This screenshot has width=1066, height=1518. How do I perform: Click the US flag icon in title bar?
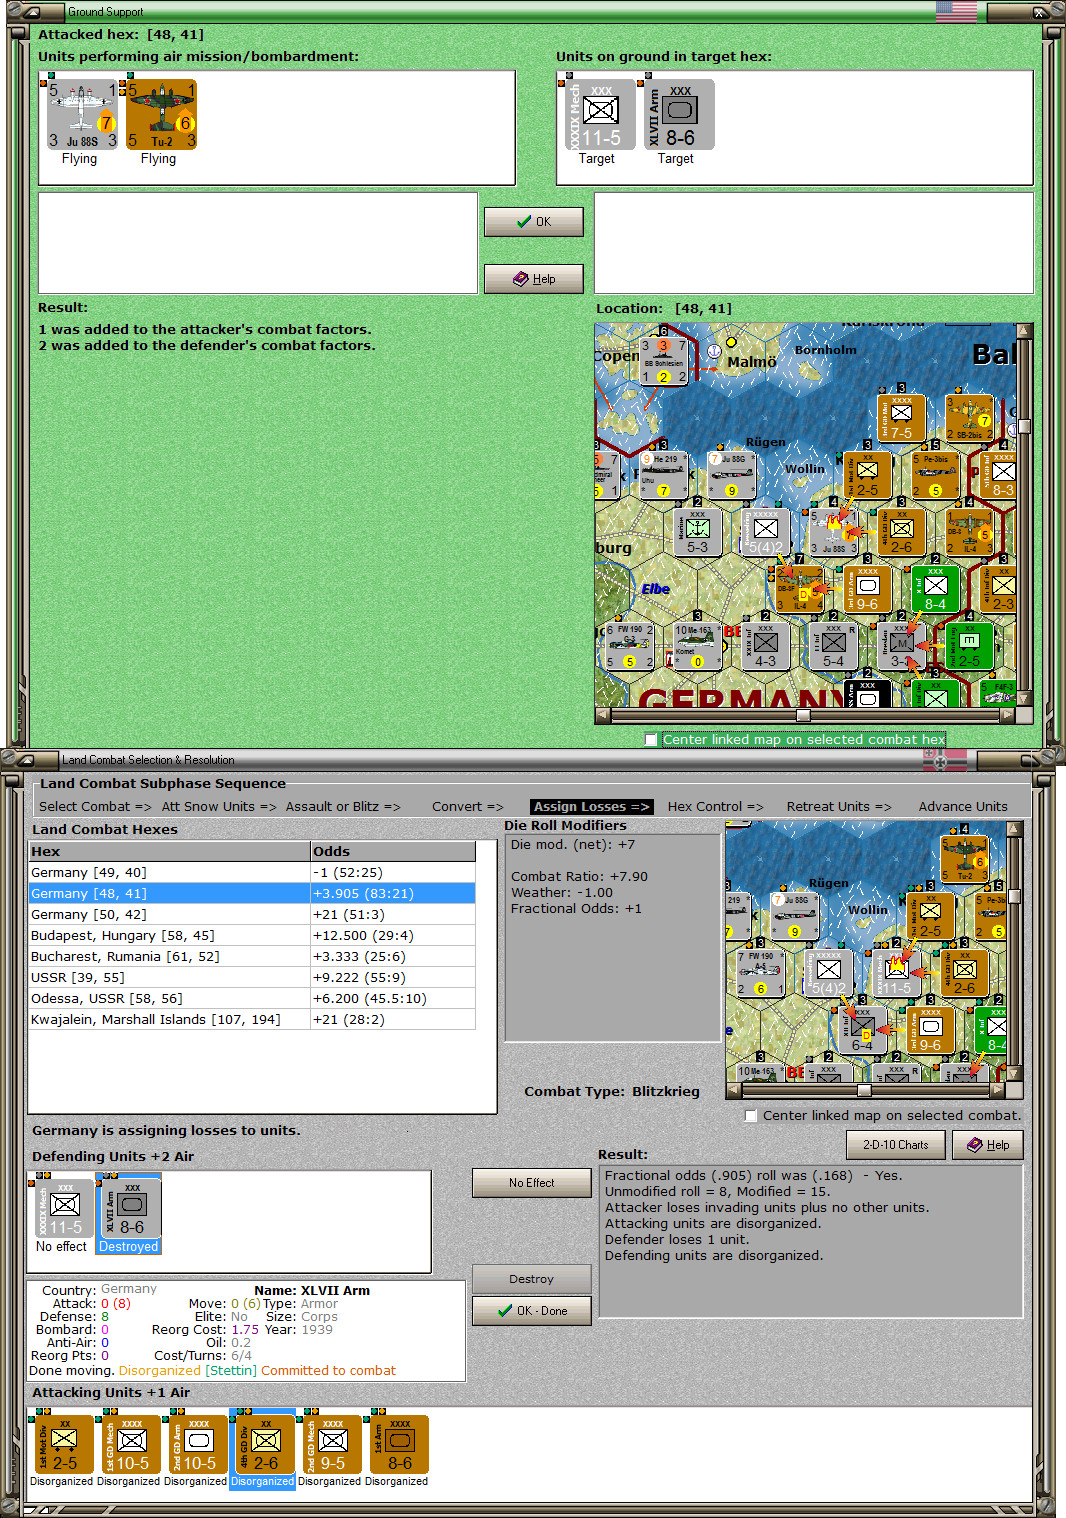tap(956, 11)
